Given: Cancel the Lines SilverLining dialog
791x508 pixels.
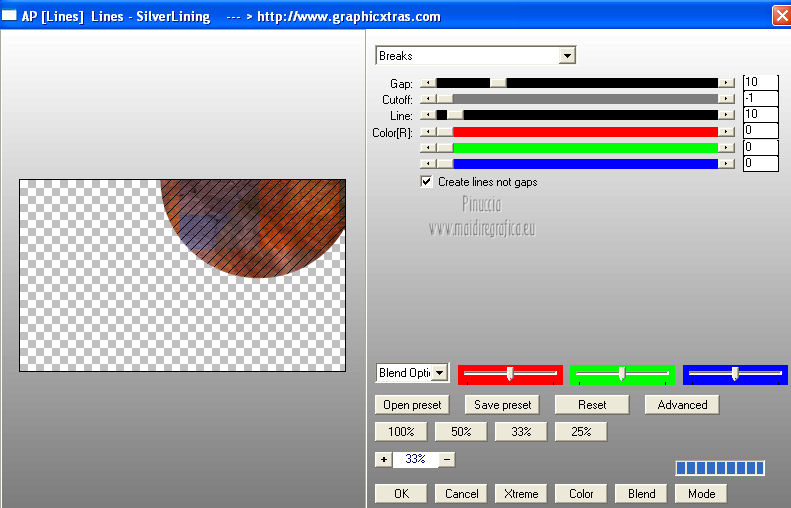Looking at the screenshot, I should tap(461, 494).
